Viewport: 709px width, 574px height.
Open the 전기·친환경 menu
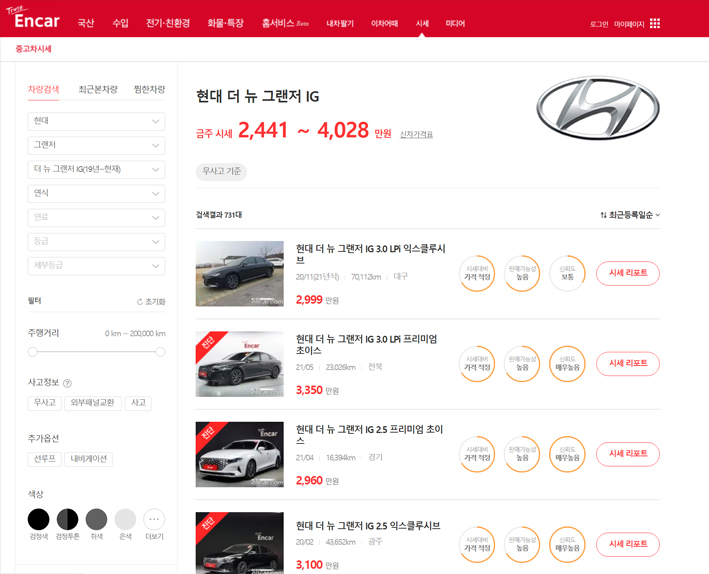168,23
